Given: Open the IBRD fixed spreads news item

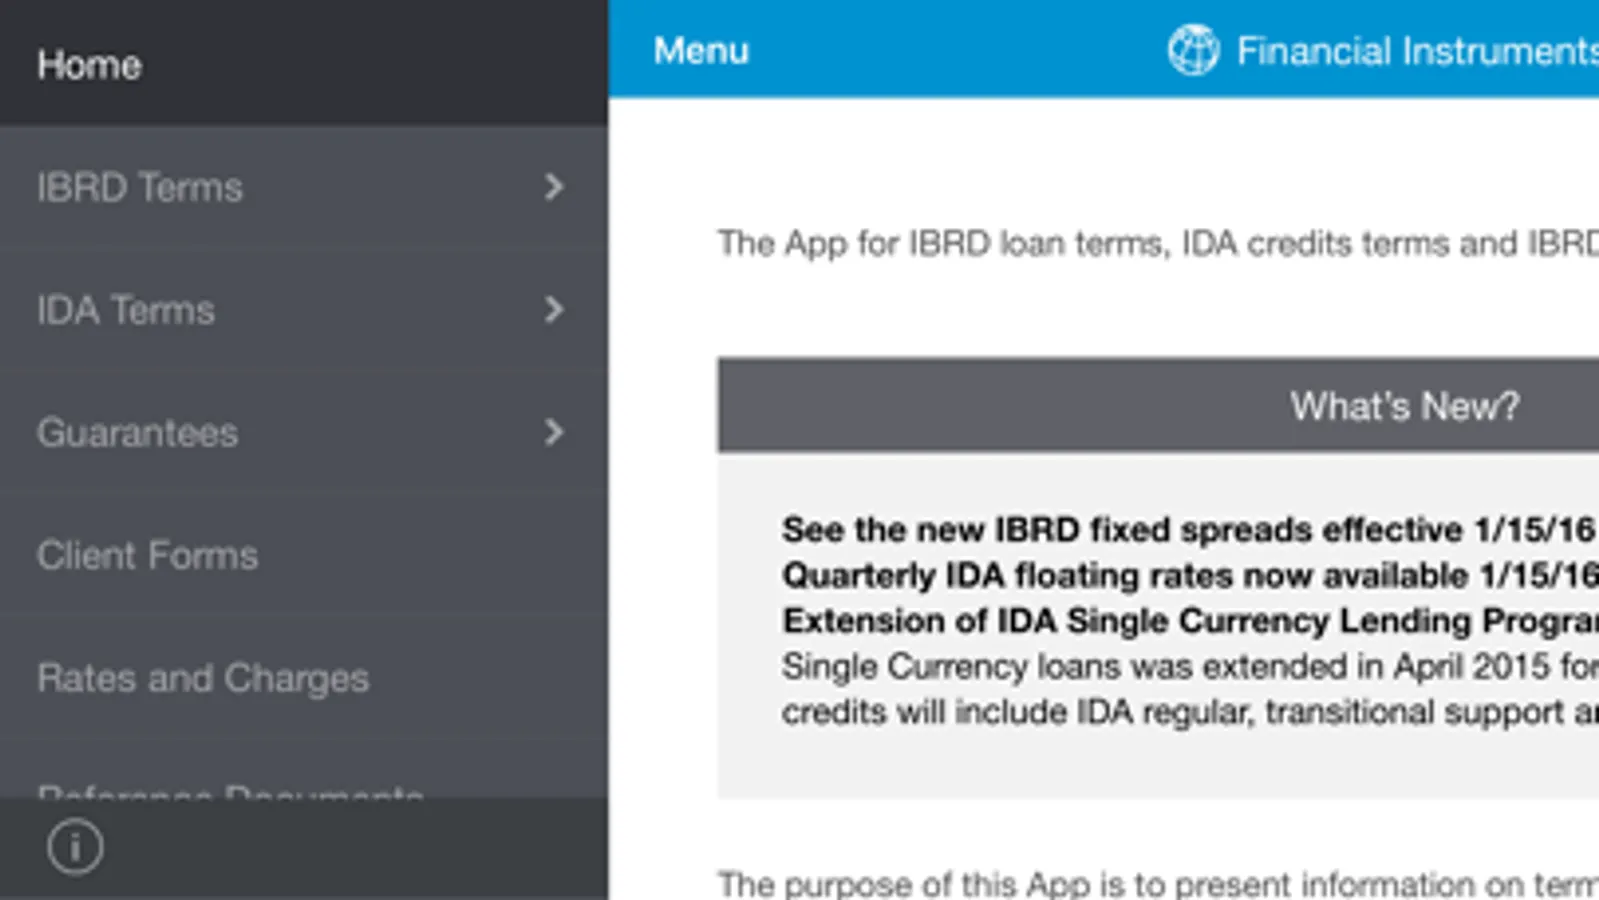Looking at the screenshot, I should coord(1190,529).
